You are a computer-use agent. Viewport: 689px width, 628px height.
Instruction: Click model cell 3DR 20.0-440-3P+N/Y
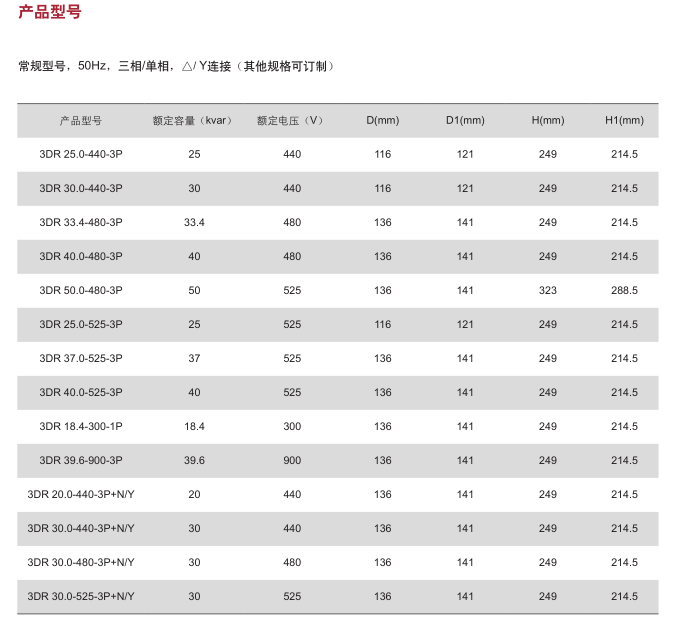tap(81, 494)
